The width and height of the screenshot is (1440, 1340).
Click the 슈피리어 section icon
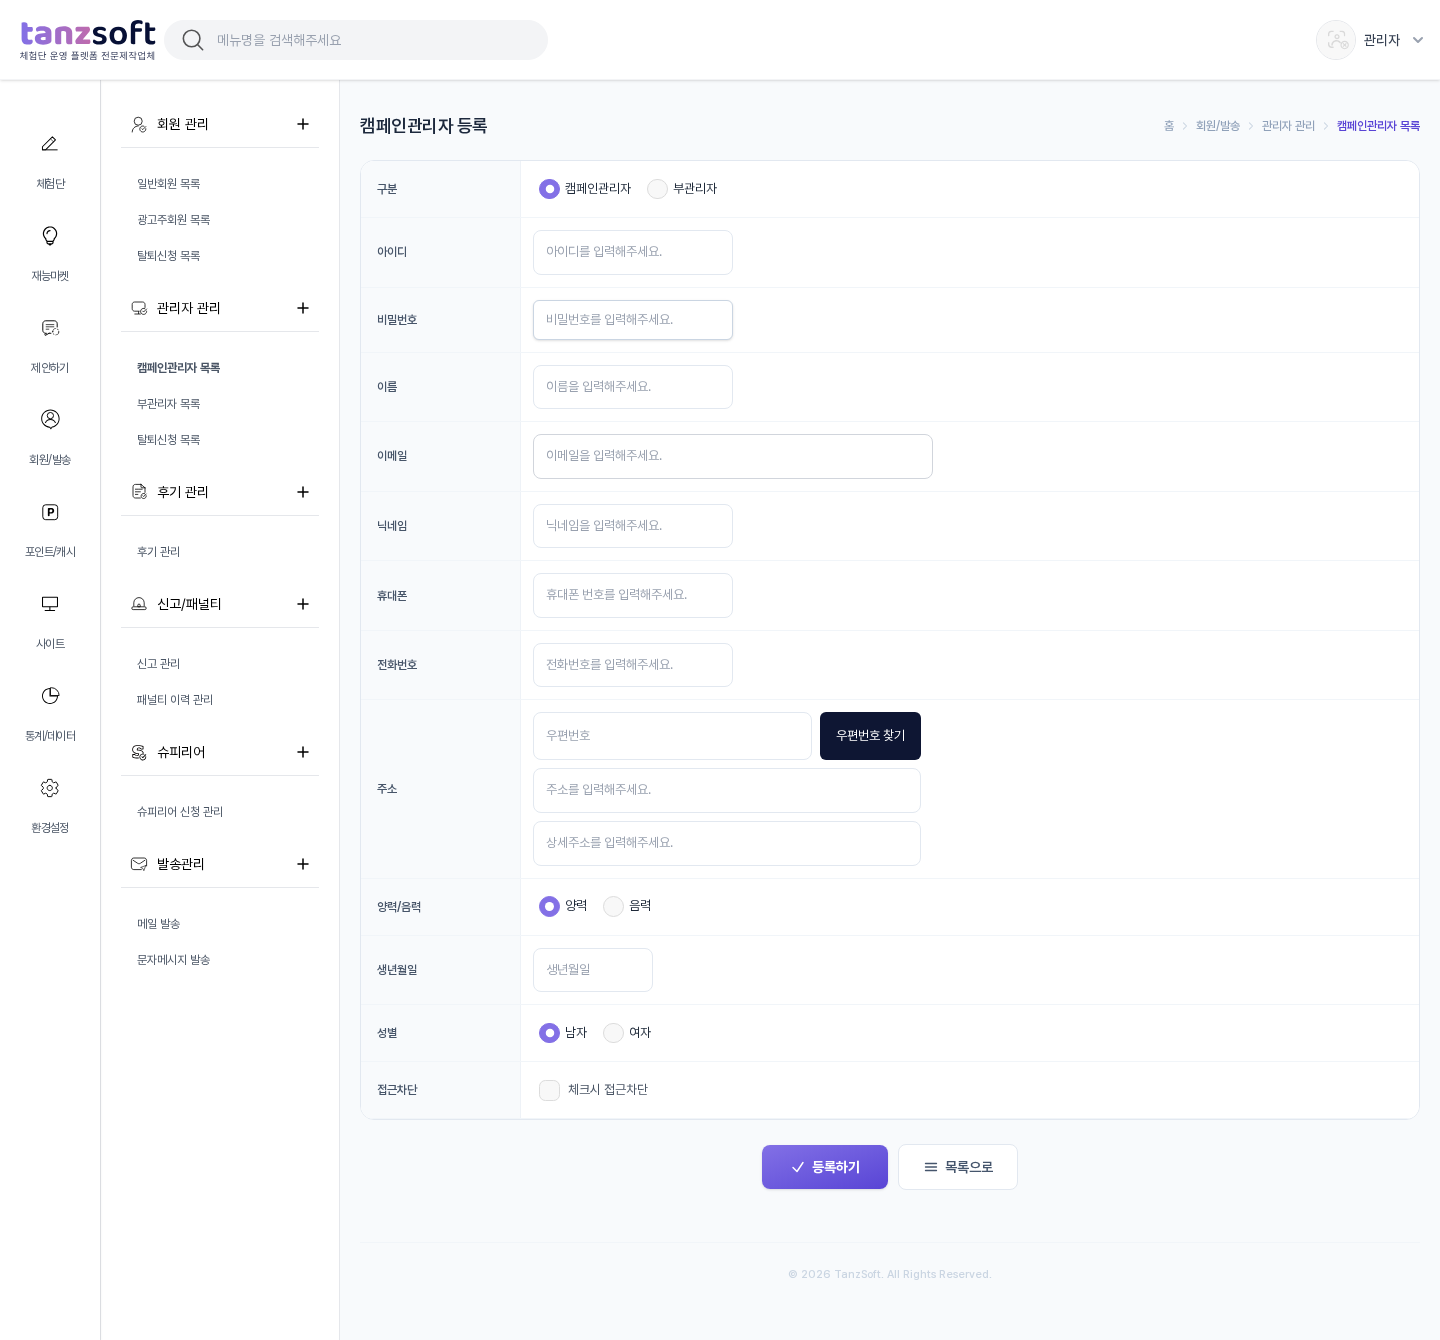139,752
